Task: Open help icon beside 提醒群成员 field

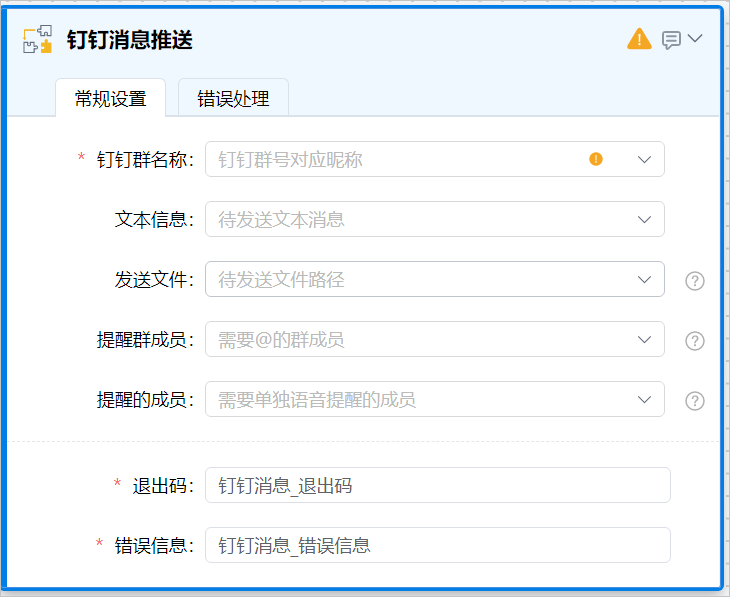Action: coord(695,341)
